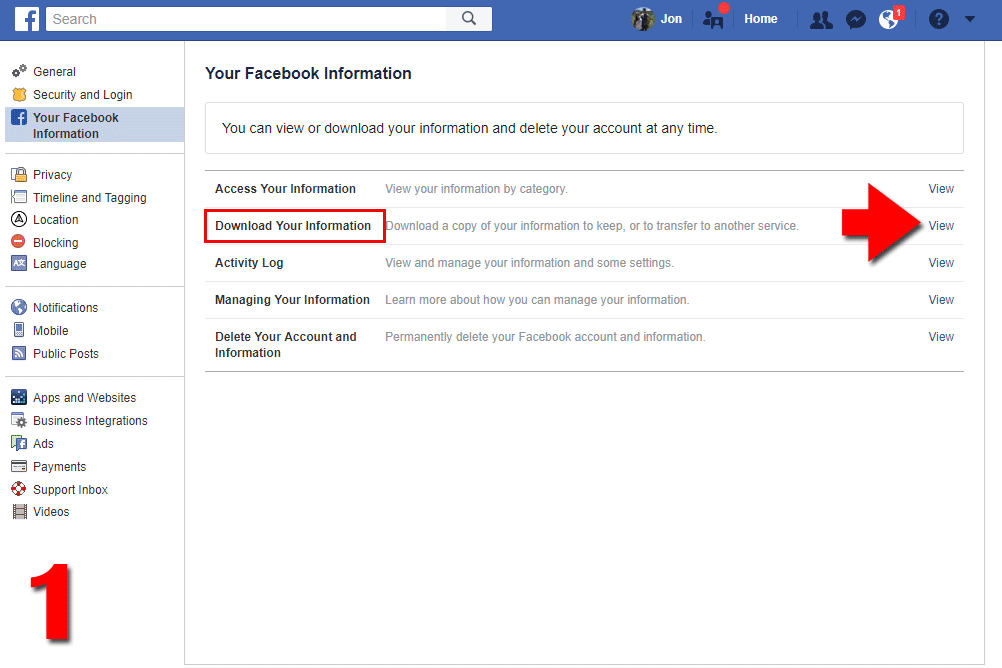This screenshot has width=1002, height=668.
Task: Open the Messenger icon
Action: click(x=855, y=19)
